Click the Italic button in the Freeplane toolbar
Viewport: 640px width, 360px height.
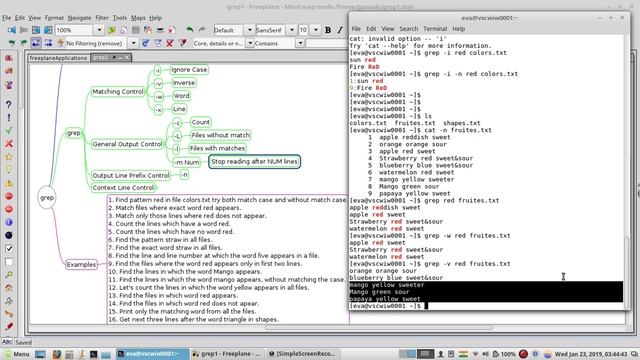click(x=340, y=30)
